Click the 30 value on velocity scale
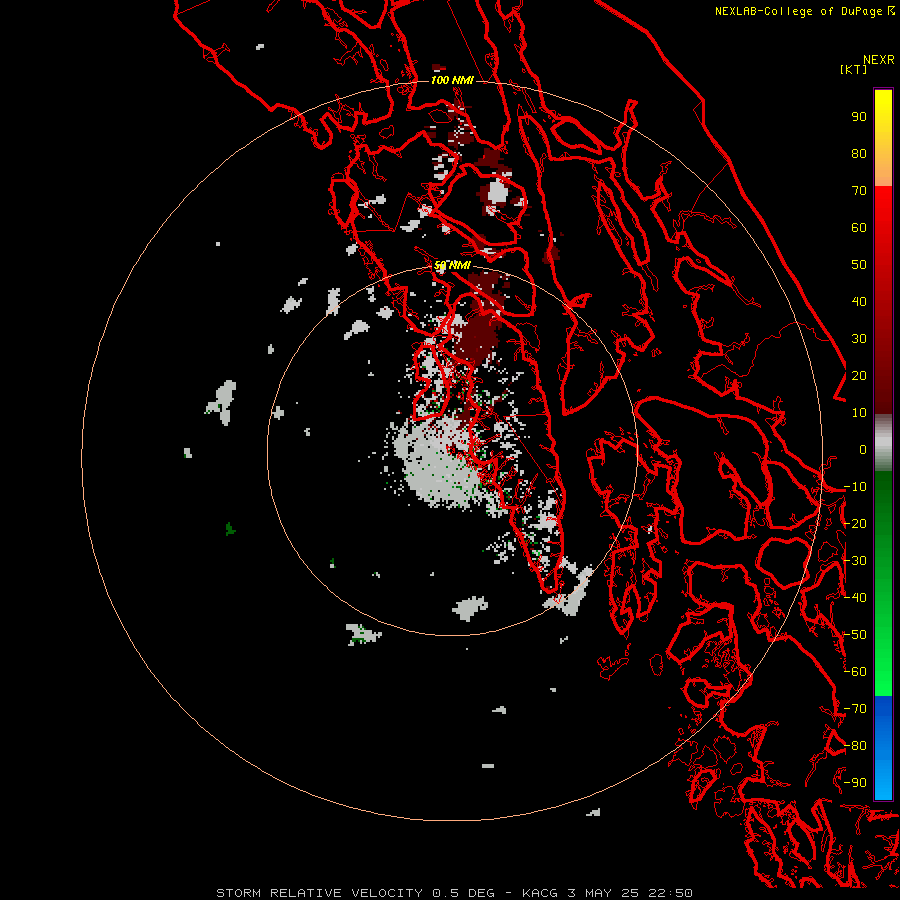 pyautogui.click(x=859, y=339)
